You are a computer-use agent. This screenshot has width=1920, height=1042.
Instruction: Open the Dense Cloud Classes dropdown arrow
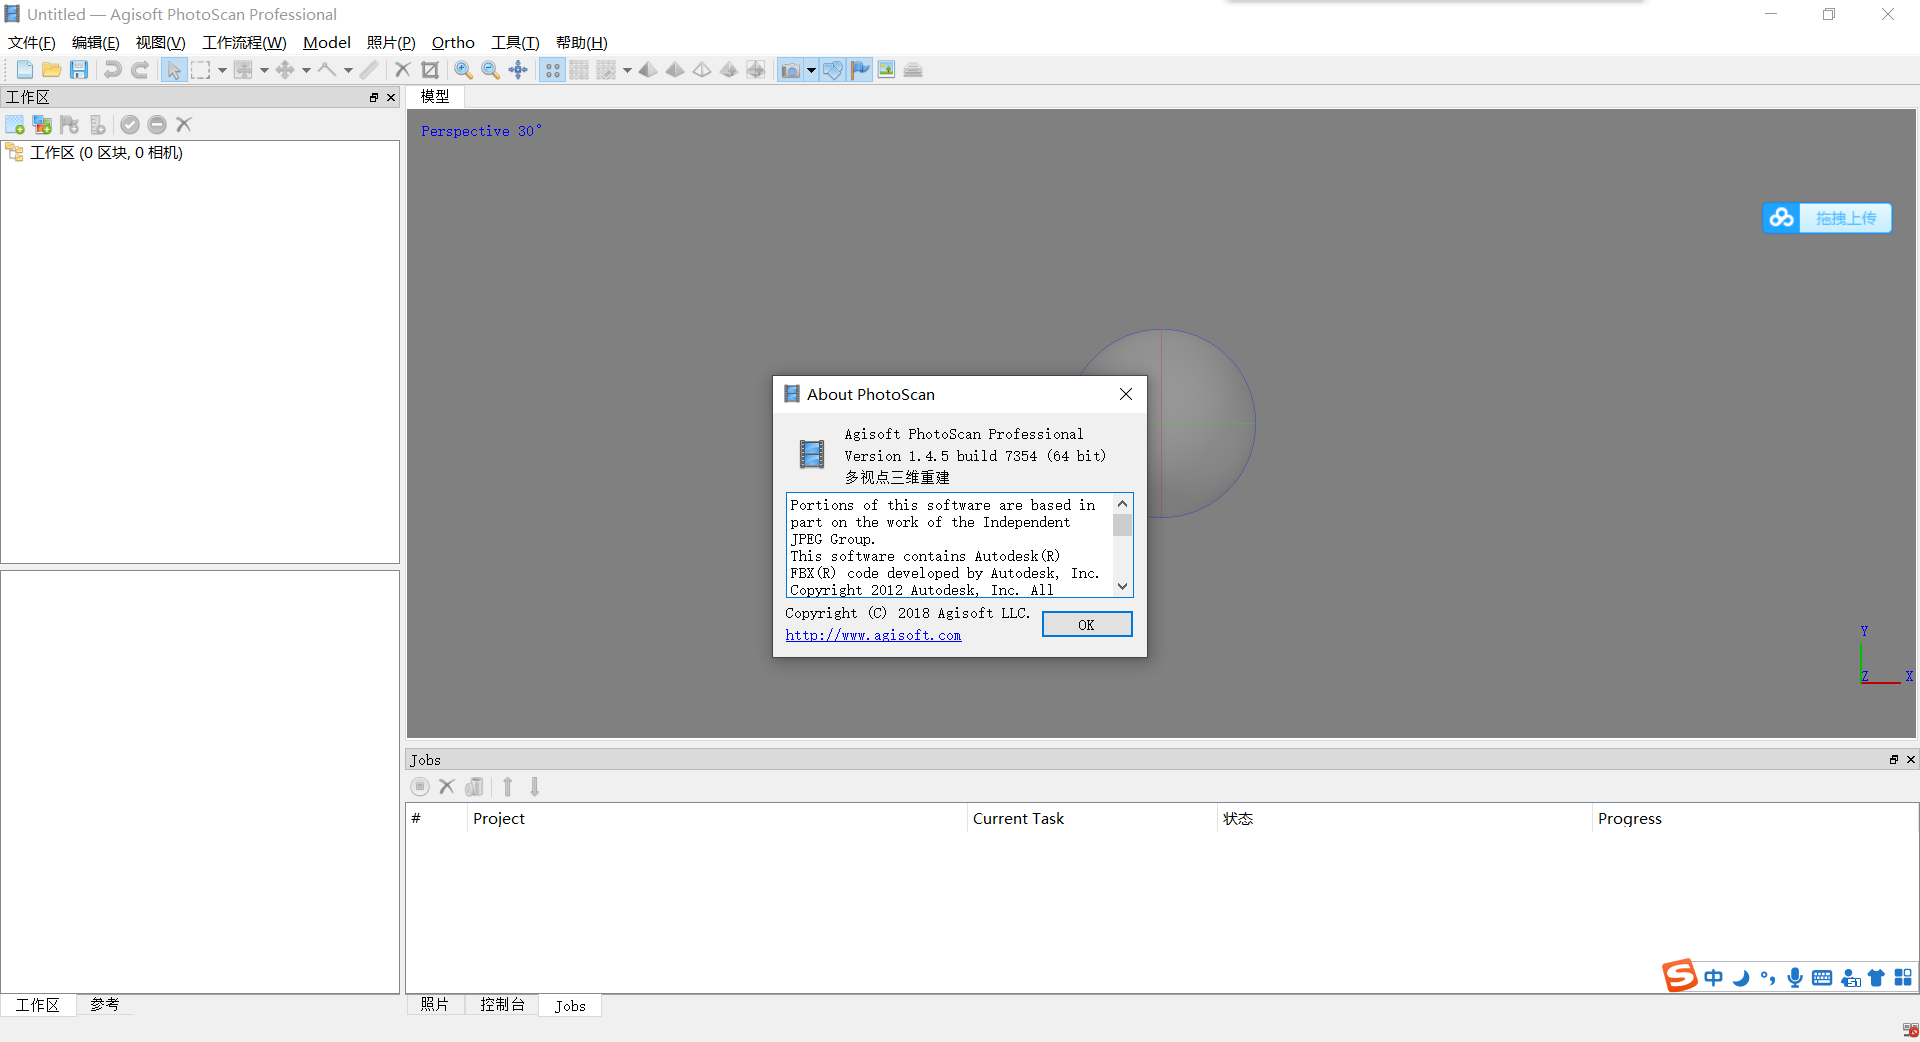627,70
